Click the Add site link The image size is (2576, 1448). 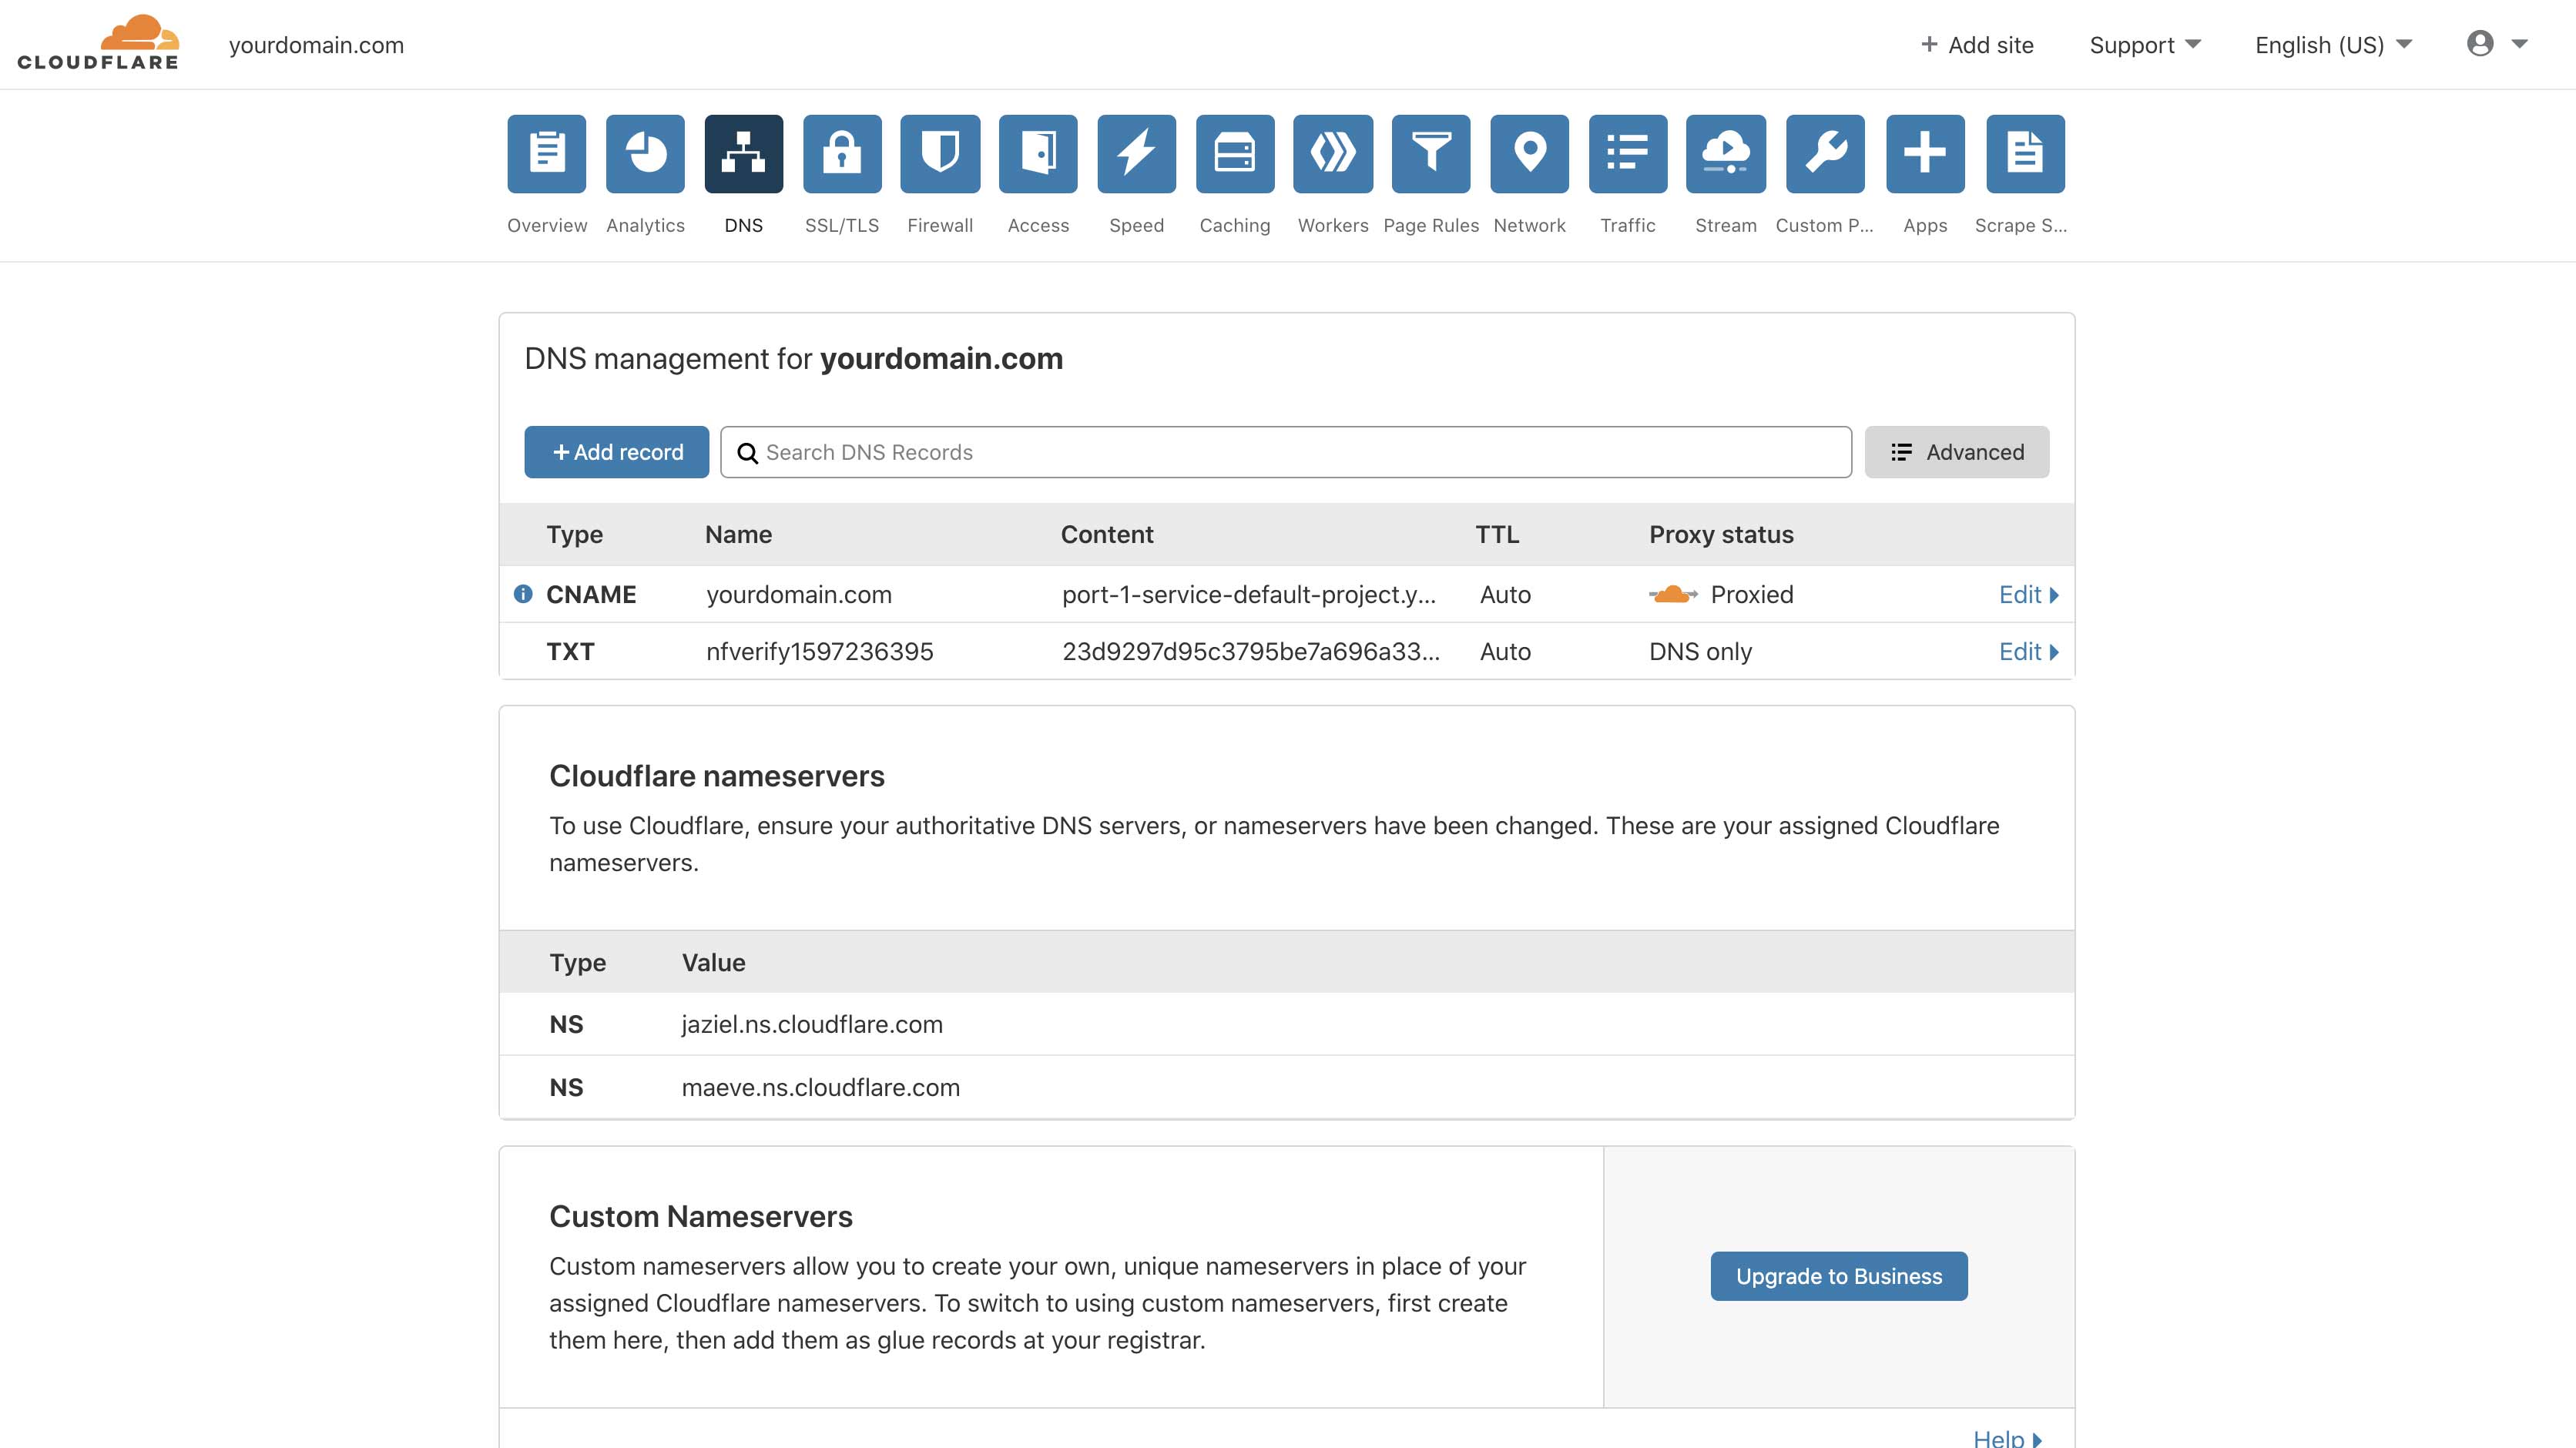(x=1977, y=45)
